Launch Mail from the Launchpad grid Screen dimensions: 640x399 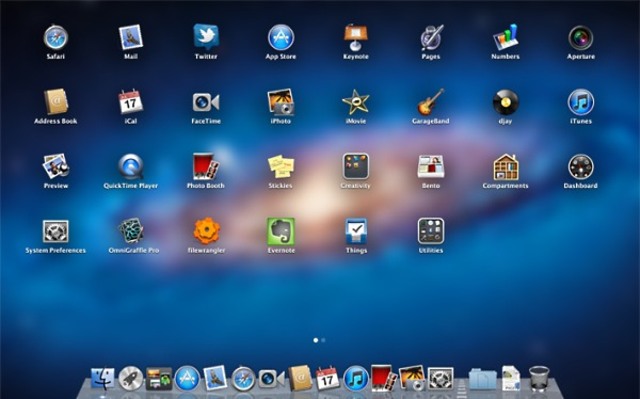point(131,38)
